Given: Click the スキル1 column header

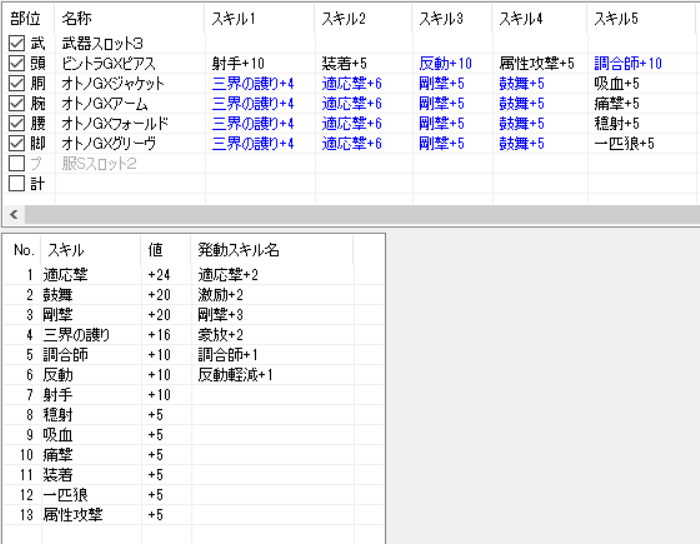Looking at the screenshot, I should click(260, 19).
